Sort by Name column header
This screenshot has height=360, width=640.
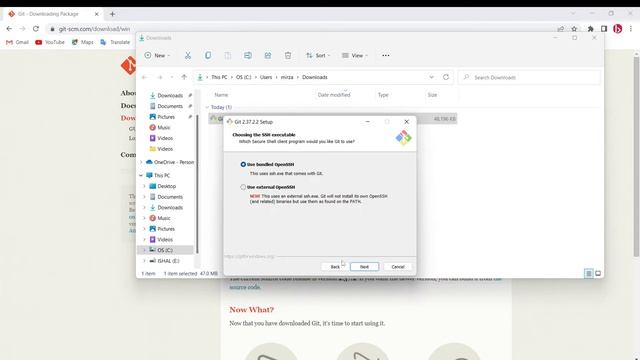[221, 95]
